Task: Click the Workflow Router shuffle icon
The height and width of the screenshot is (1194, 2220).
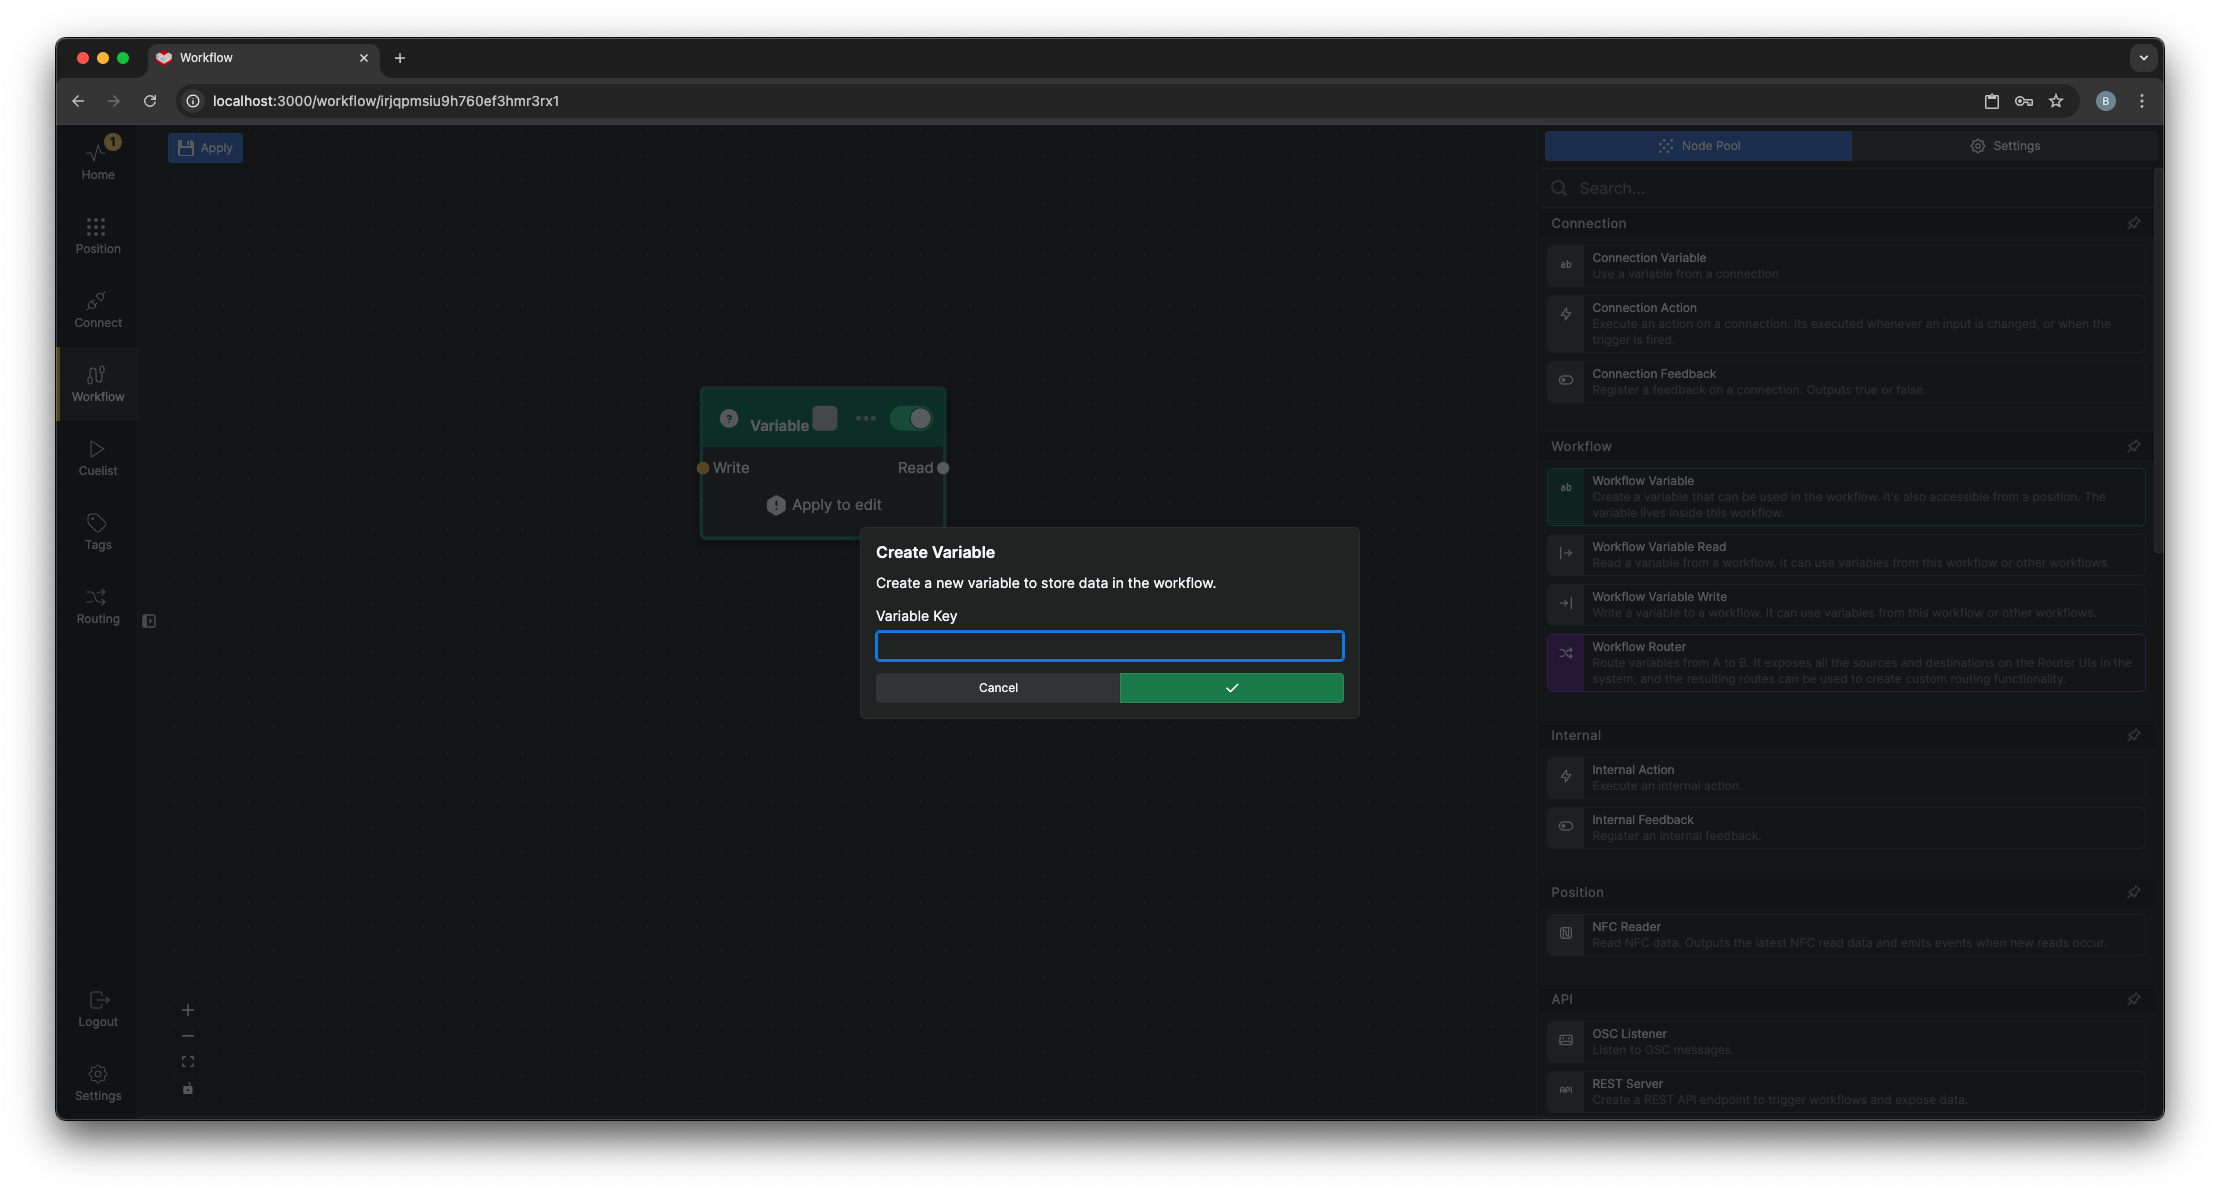Action: [1566, 653]
